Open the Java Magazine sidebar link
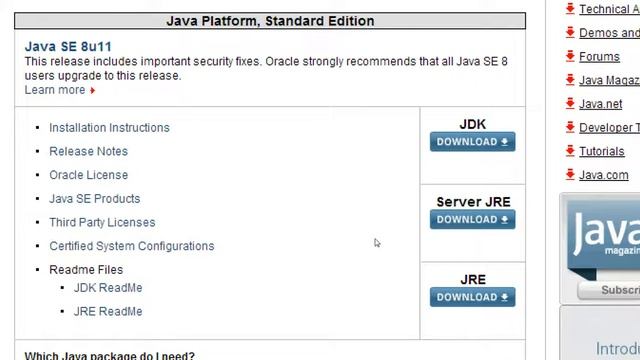The width and height of the screenshot is (640, 360). (609, 80)
